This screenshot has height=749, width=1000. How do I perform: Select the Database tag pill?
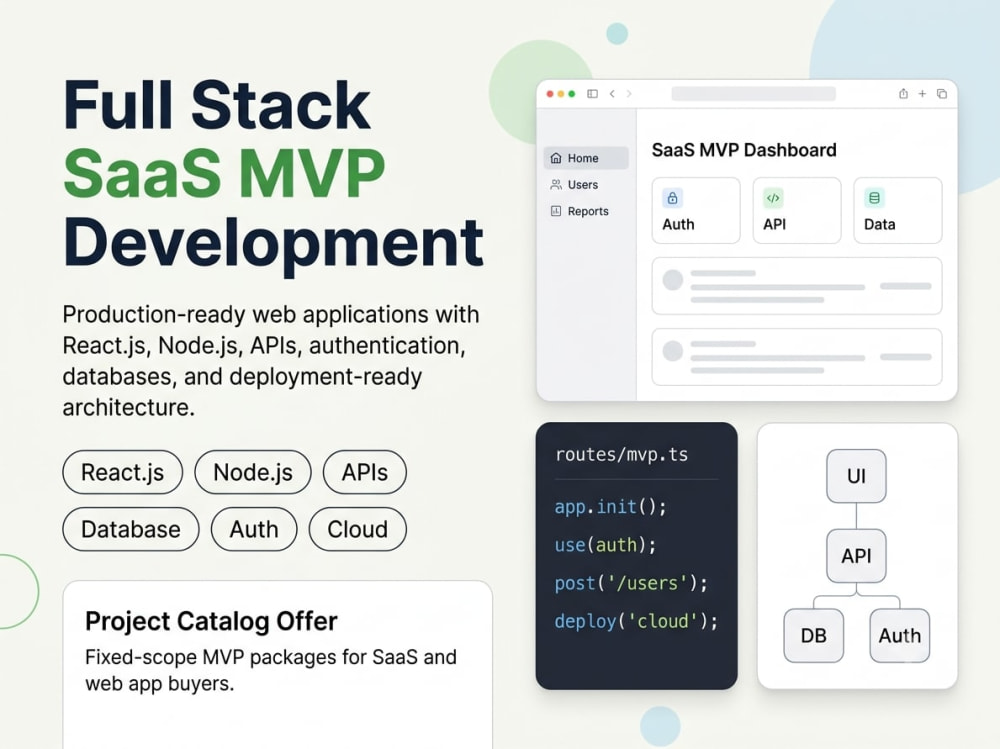pyautogui.click(x=131, y=529)
